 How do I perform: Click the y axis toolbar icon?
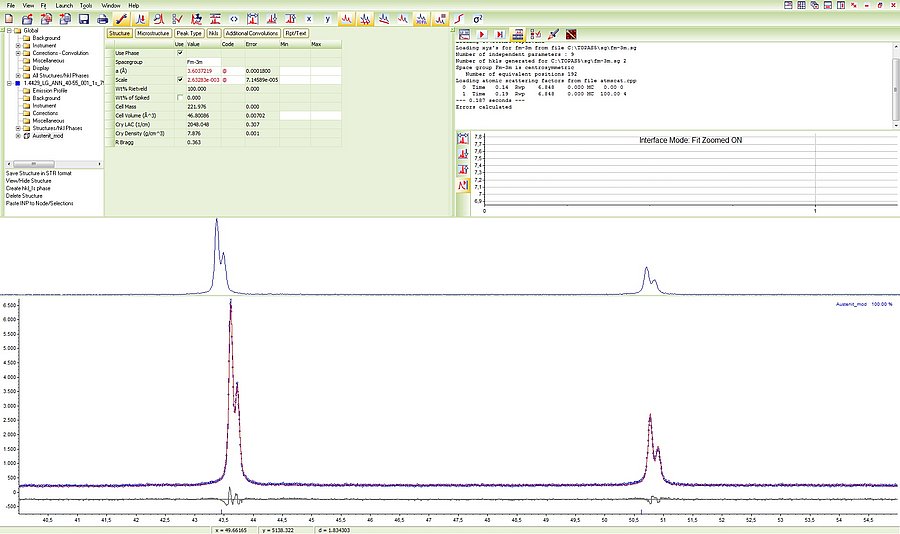click(326, 19)
